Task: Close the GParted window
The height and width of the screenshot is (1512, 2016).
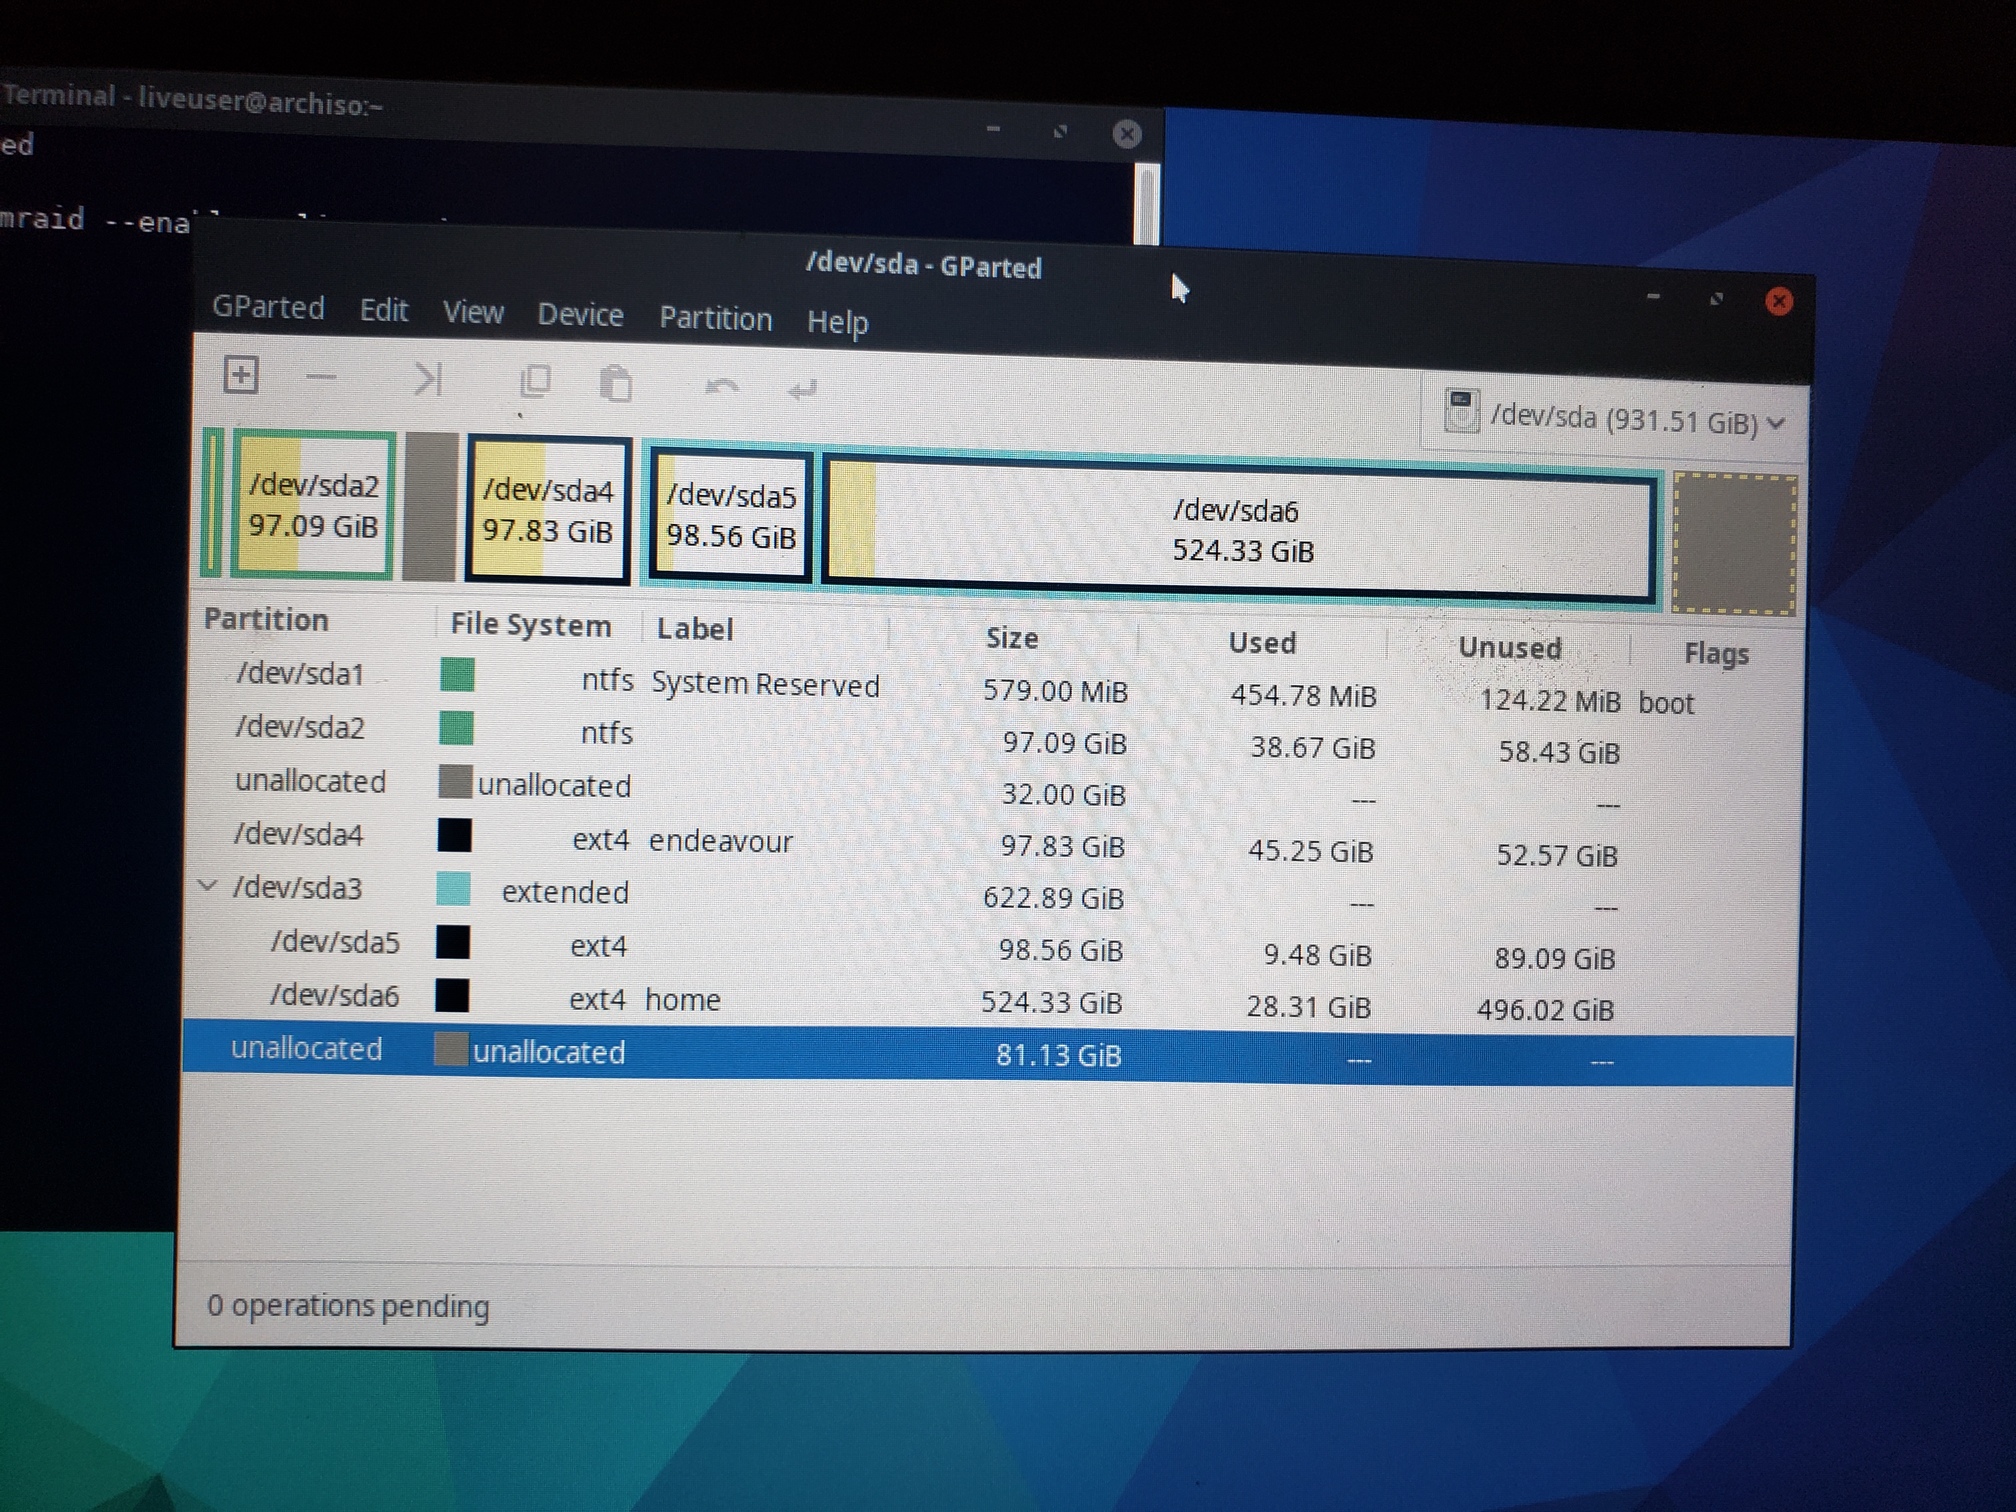Action: click(x=1778, y=301)
